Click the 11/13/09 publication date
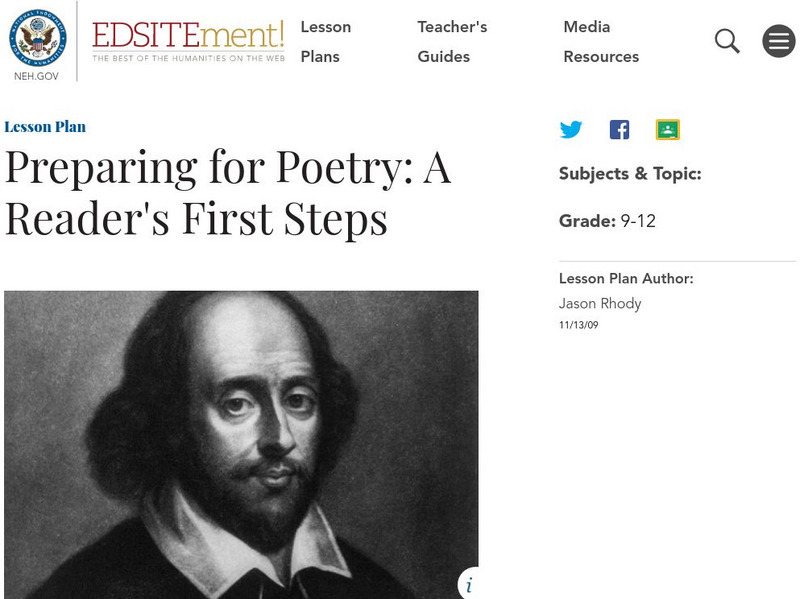 579,326
